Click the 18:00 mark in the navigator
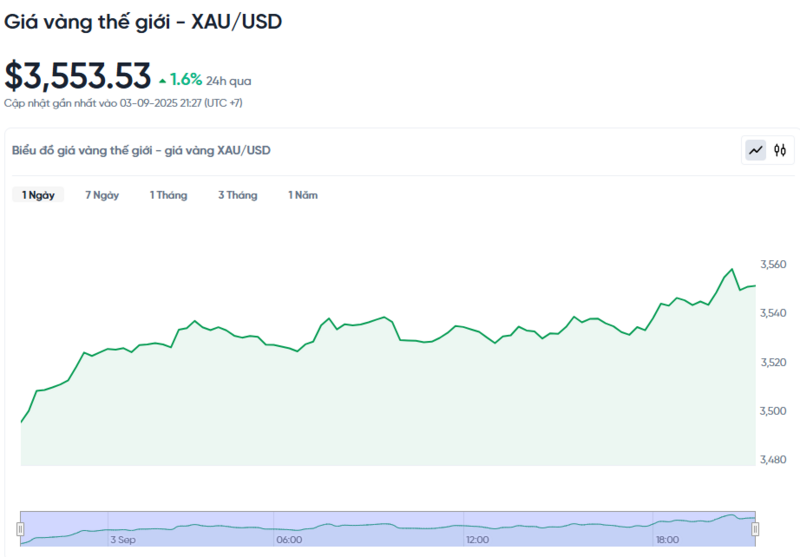 pyautogui.click(x=666, y=540)
